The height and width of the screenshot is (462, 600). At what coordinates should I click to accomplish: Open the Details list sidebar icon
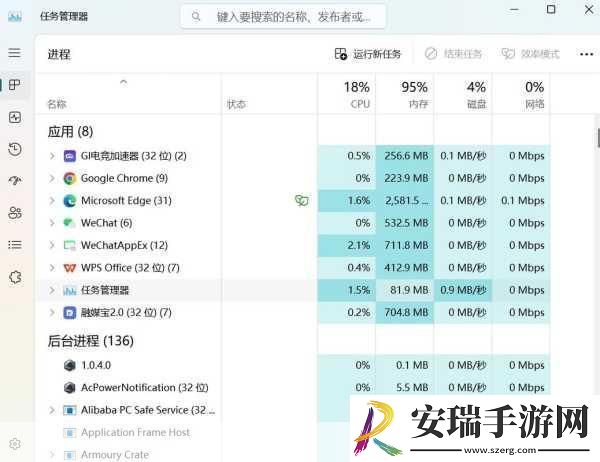click(x=15, y=245)
